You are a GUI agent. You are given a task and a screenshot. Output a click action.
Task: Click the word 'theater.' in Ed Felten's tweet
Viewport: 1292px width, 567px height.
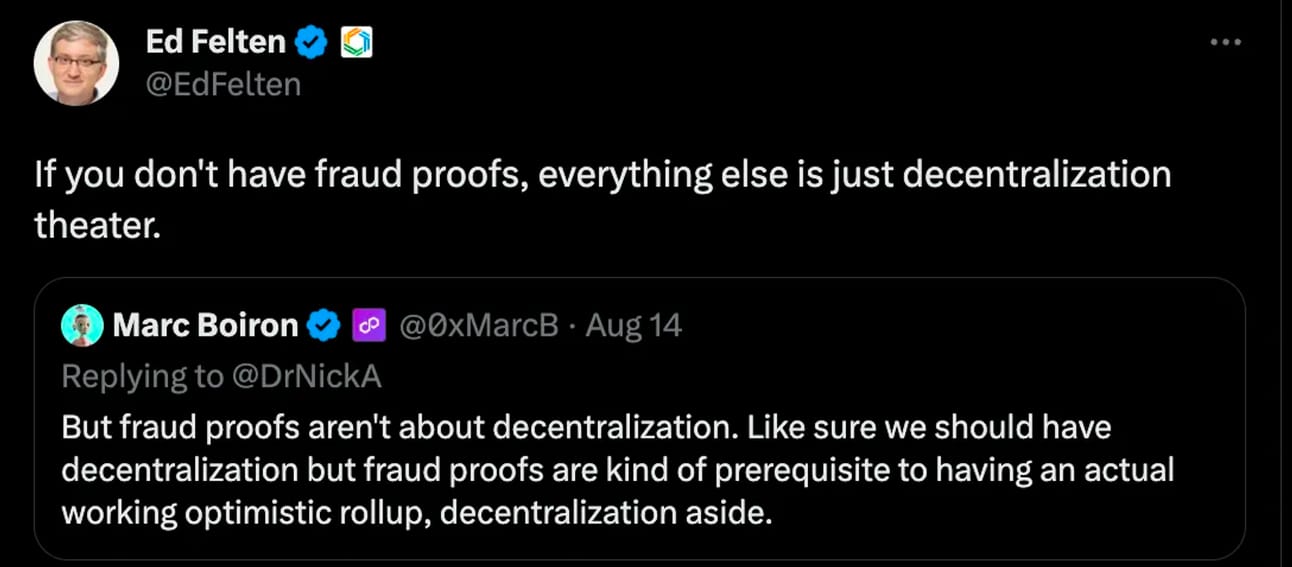97,224
